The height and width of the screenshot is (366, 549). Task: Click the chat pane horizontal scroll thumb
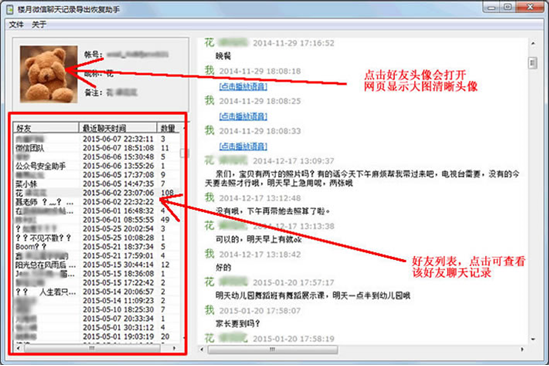[x=273, y=349]
